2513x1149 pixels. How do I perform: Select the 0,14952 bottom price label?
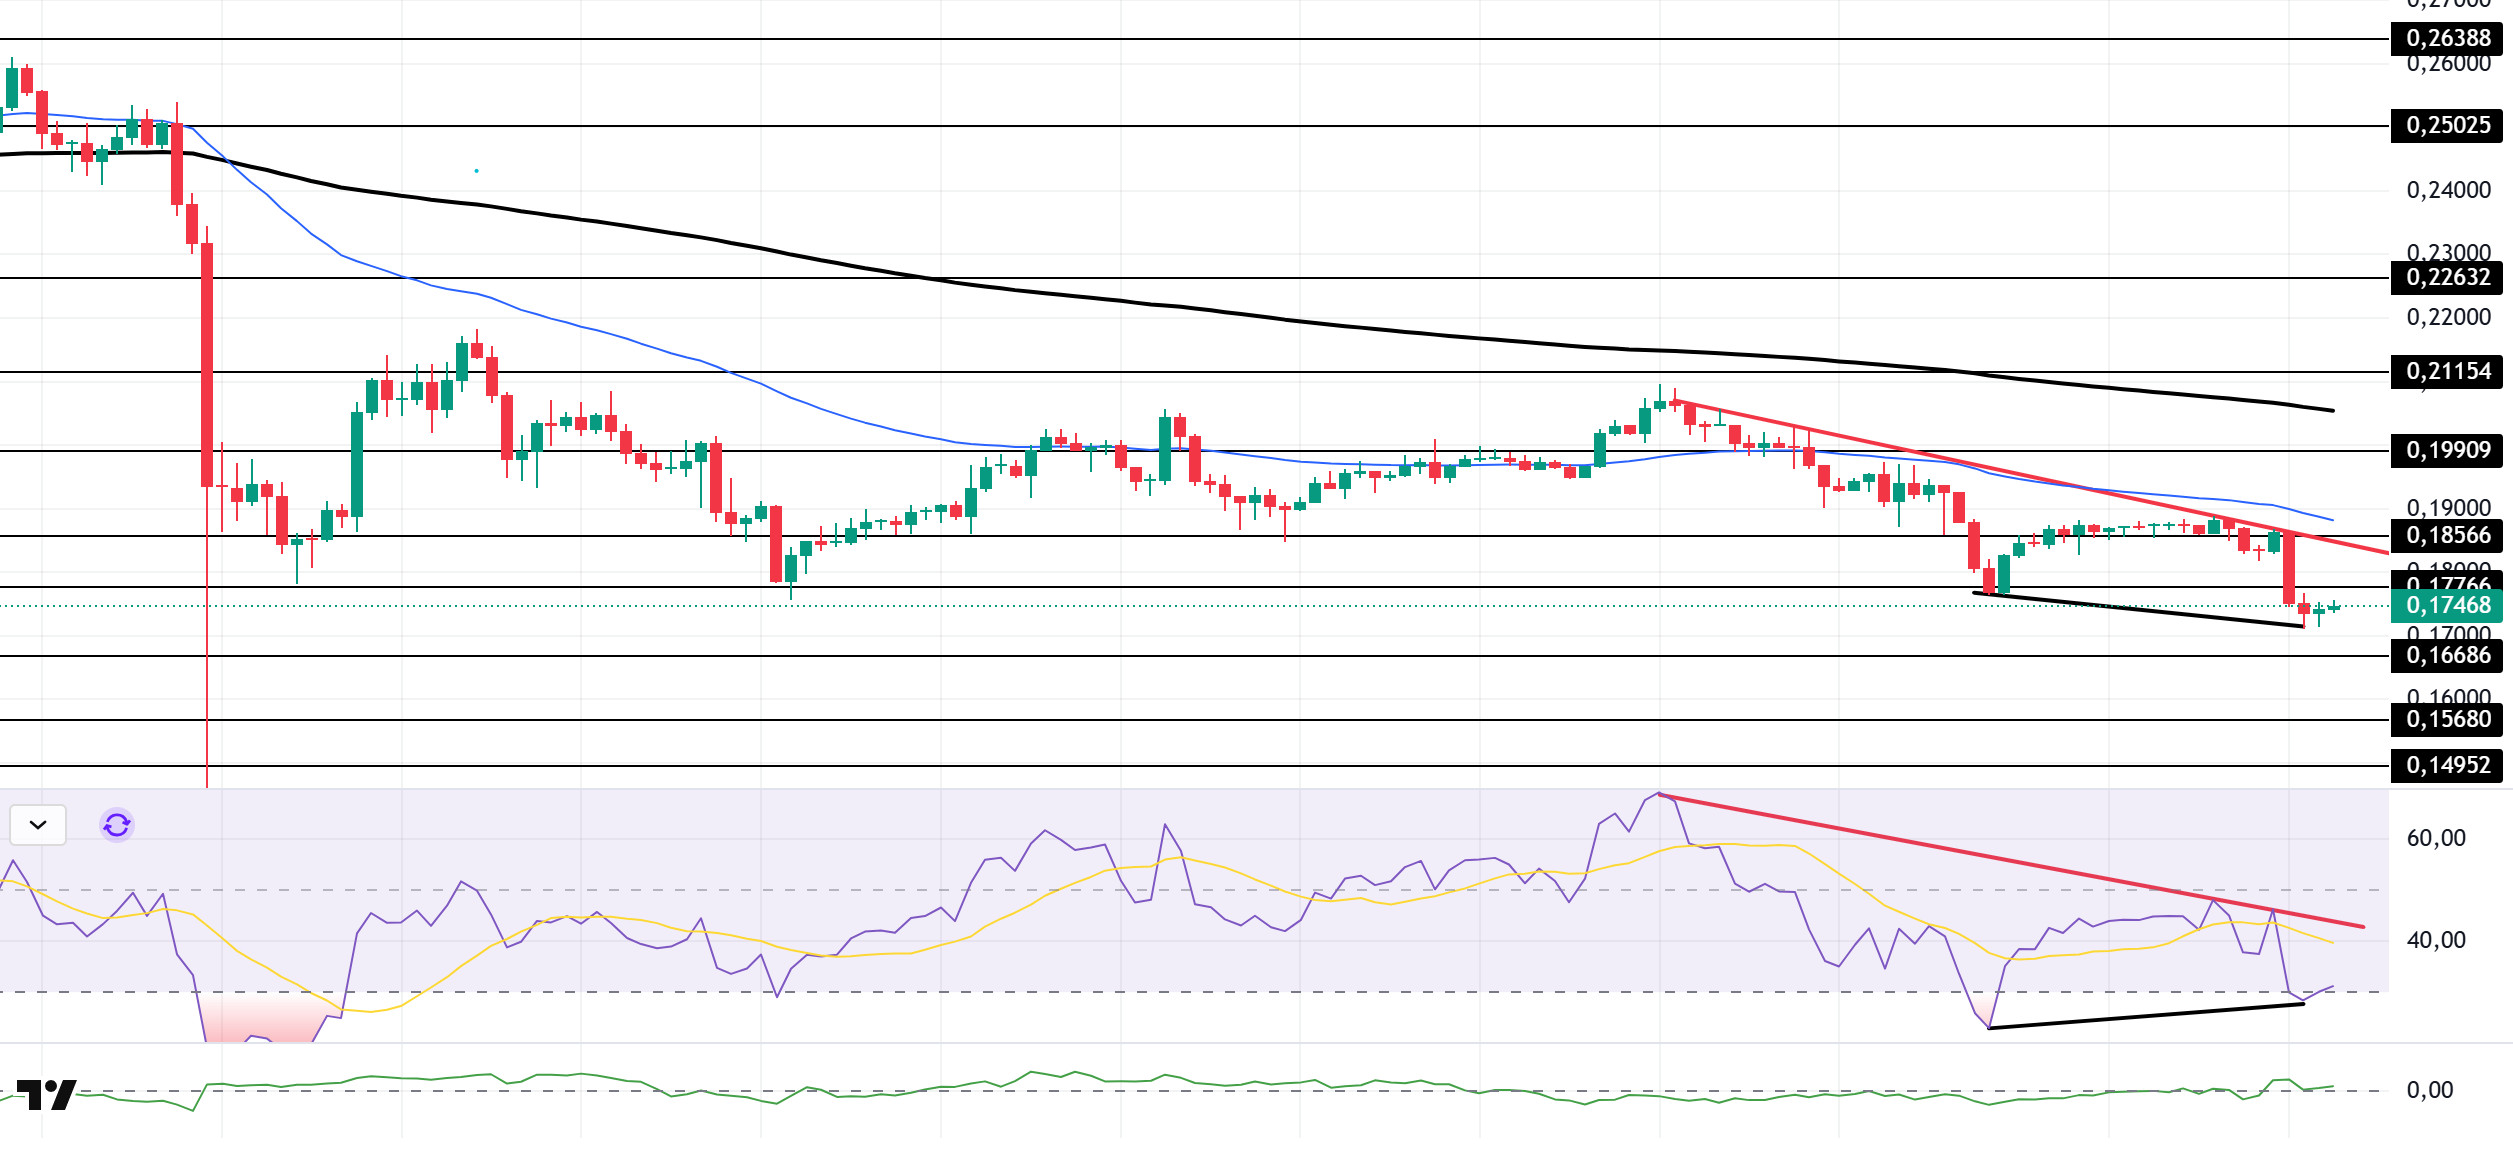point(2446,765)
